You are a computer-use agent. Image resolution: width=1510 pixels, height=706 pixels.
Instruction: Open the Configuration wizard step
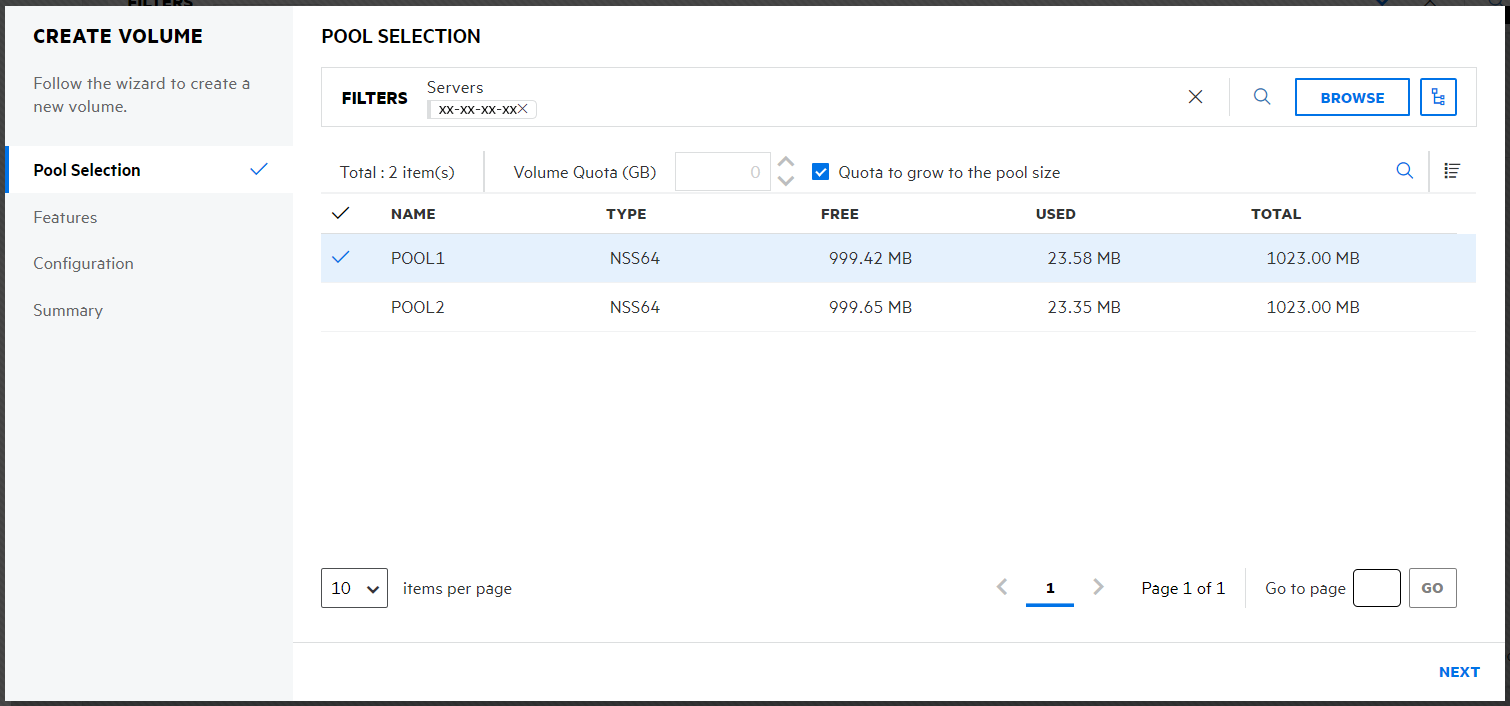click(83, 264)
